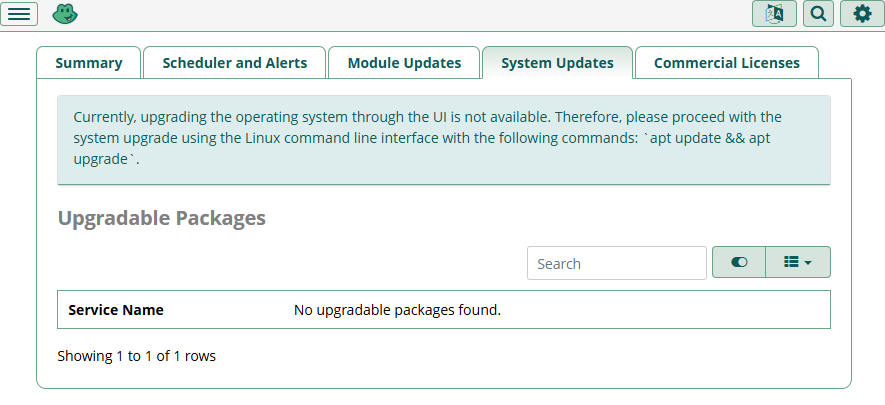Select the System Updates tab
This screenshot has height=405, width=885.
(557, 63)
